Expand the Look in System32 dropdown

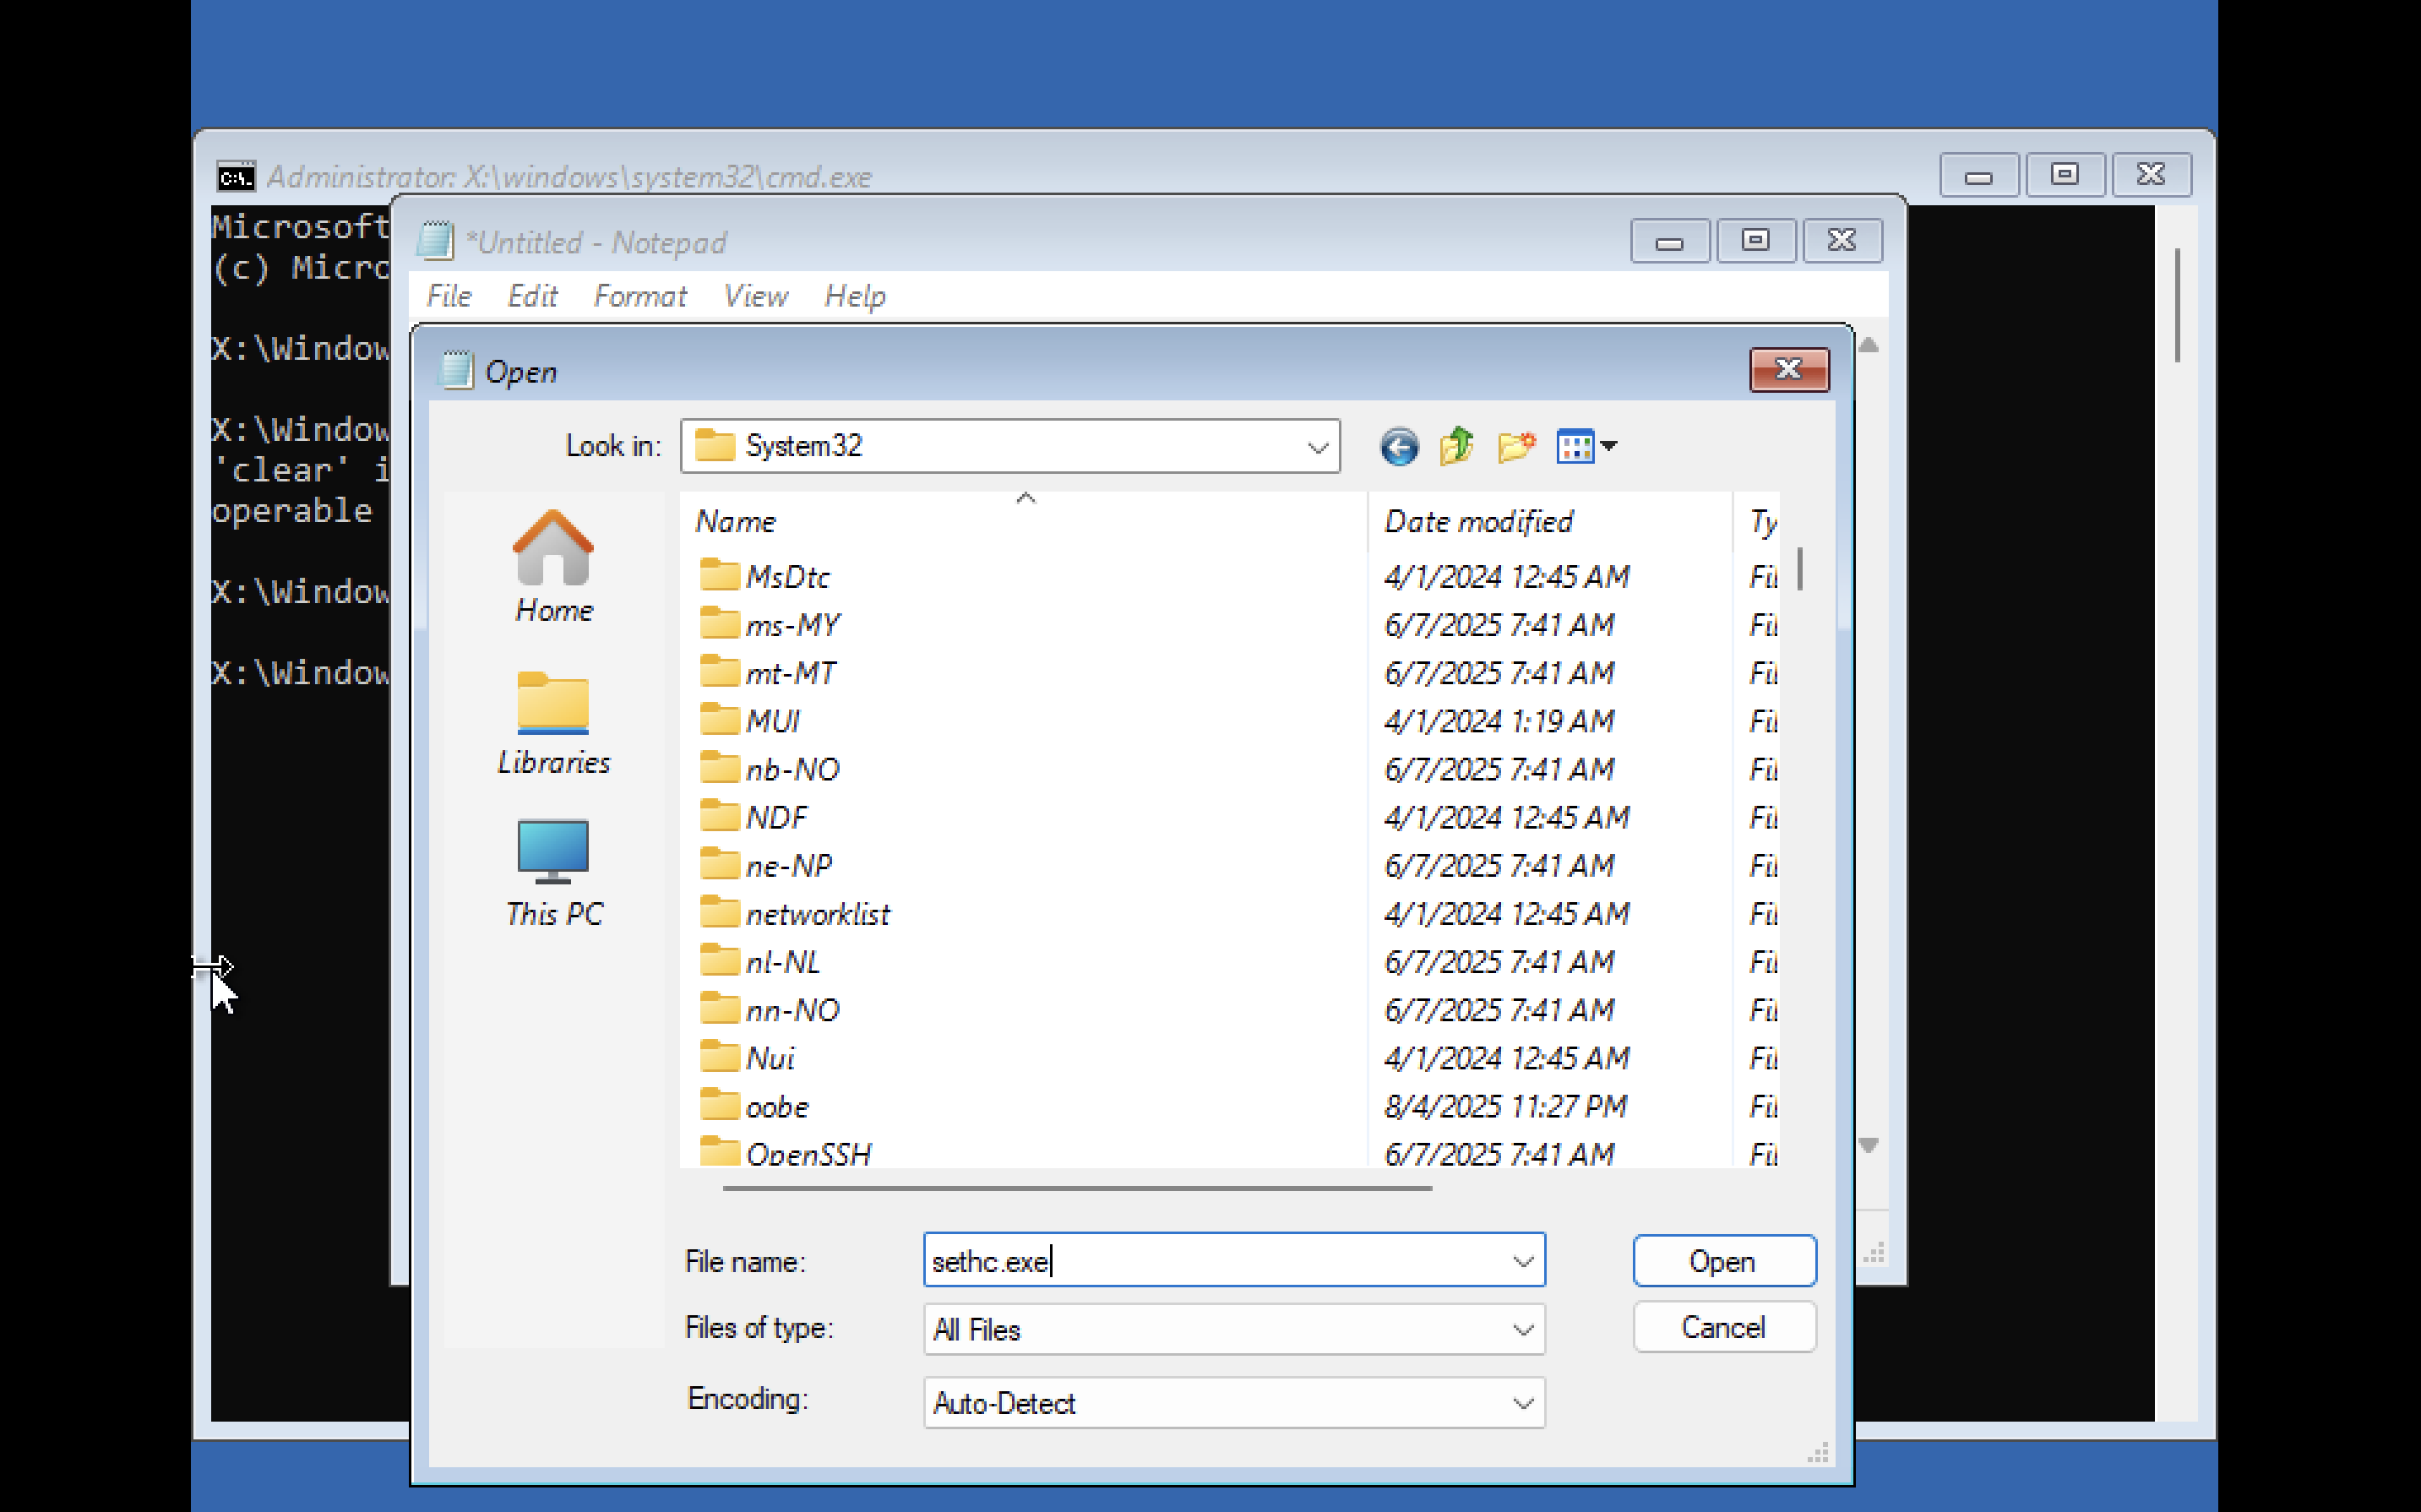pyautogui.click(x=1317, y=447)
